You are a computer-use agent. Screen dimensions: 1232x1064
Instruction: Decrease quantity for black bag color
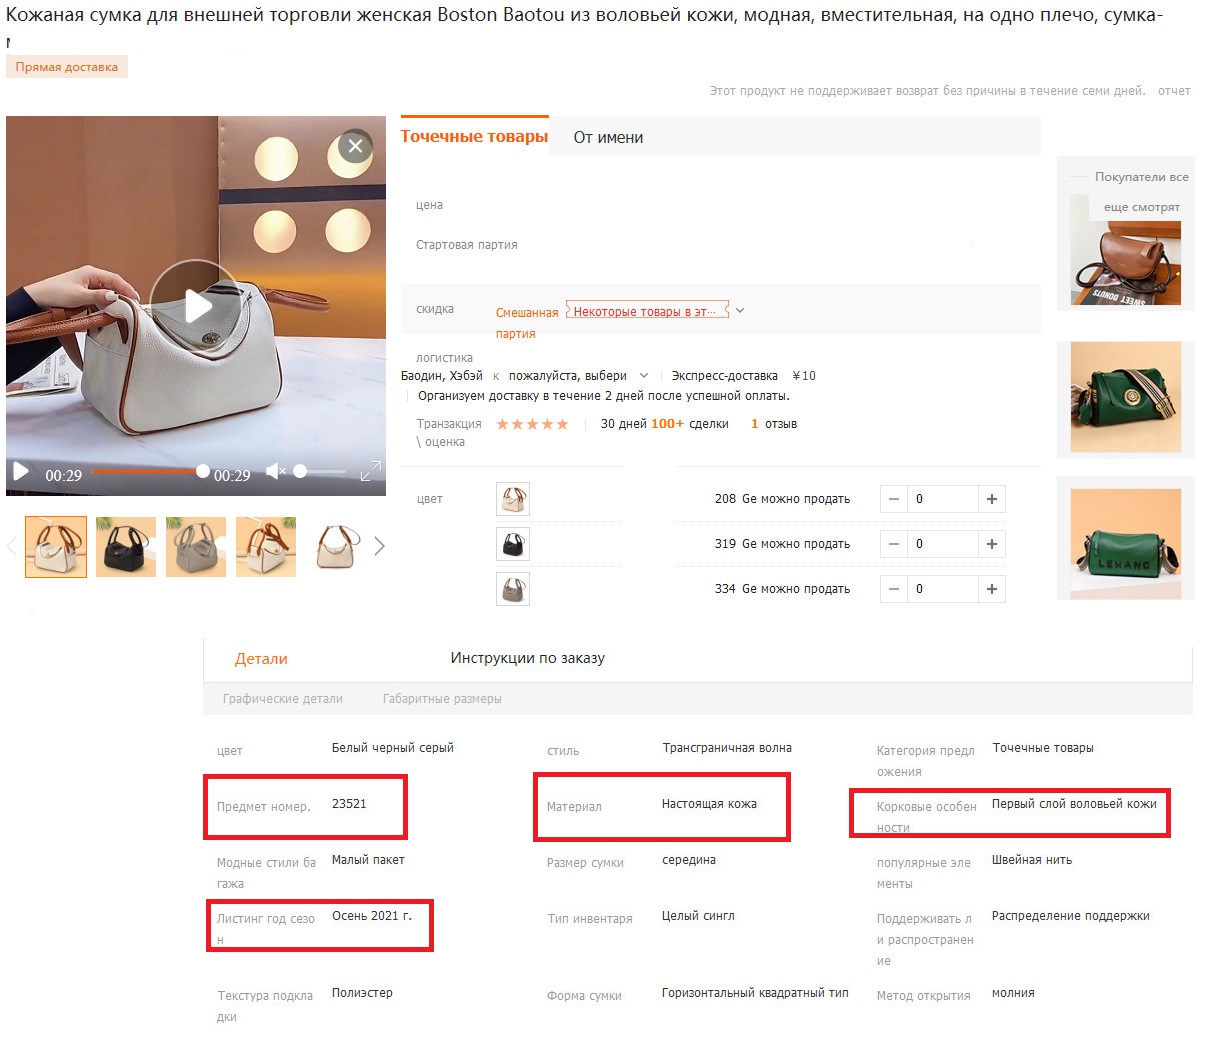894,544
